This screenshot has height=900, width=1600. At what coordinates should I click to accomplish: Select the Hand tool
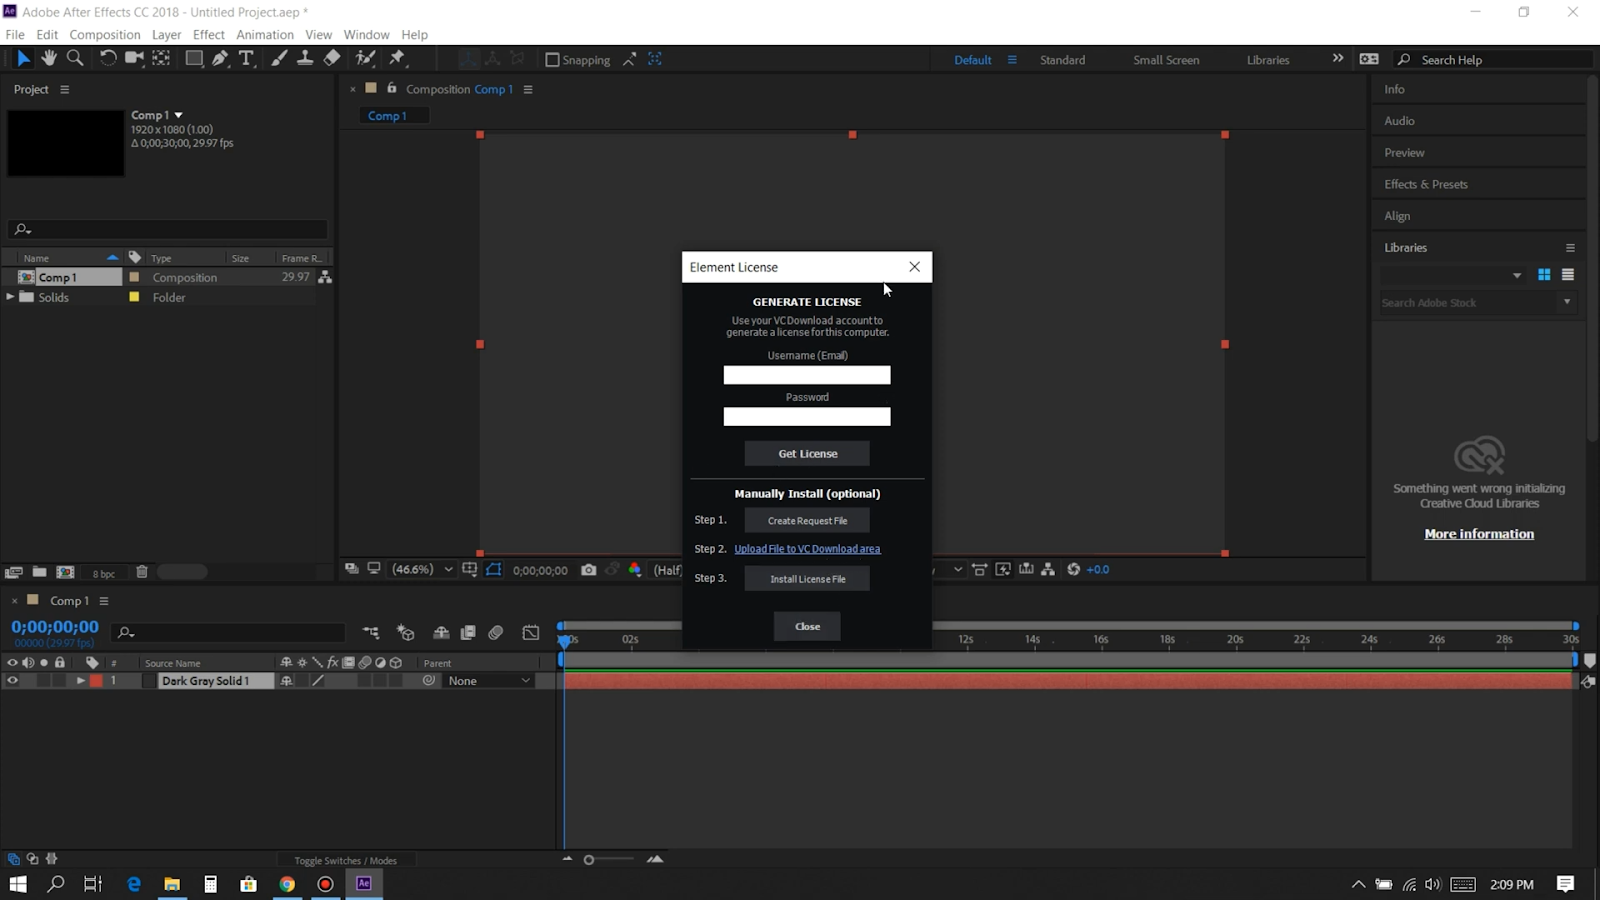click(x=49, y=59)
